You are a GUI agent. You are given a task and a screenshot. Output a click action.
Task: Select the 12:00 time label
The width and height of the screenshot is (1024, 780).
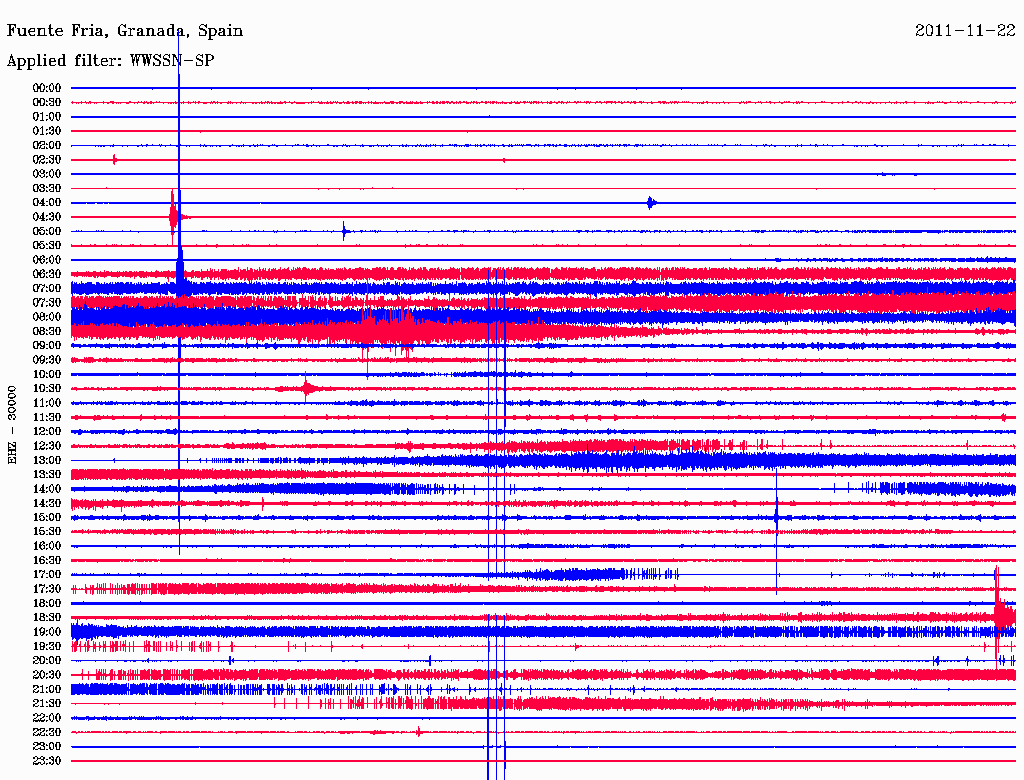[x=47, y=431]
